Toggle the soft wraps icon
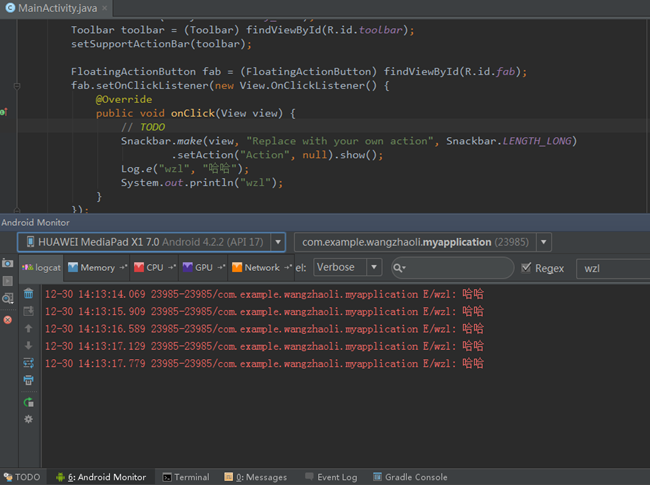The image size is (650, 485). point(28,362)
